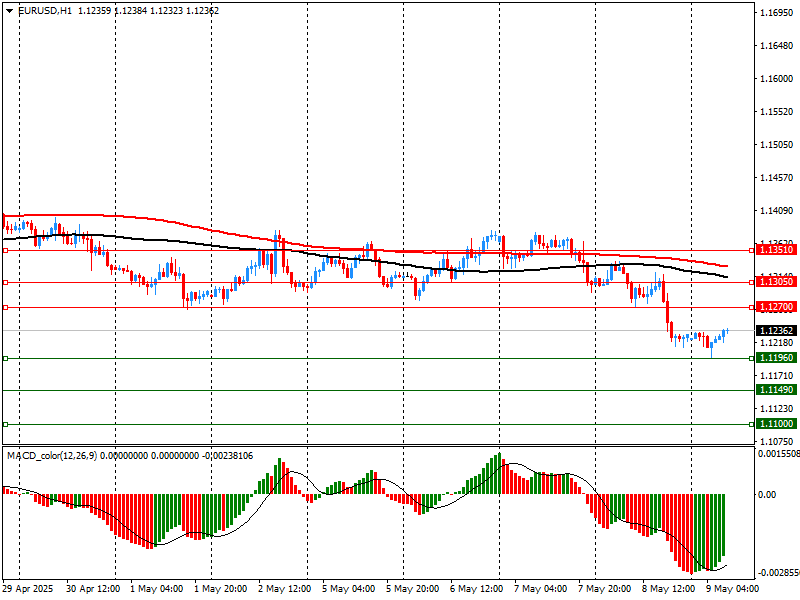The width and height of the screenshot is (800, 600).
Task: Select the red 1.13050 price label
Action: (x=776, y=283)
